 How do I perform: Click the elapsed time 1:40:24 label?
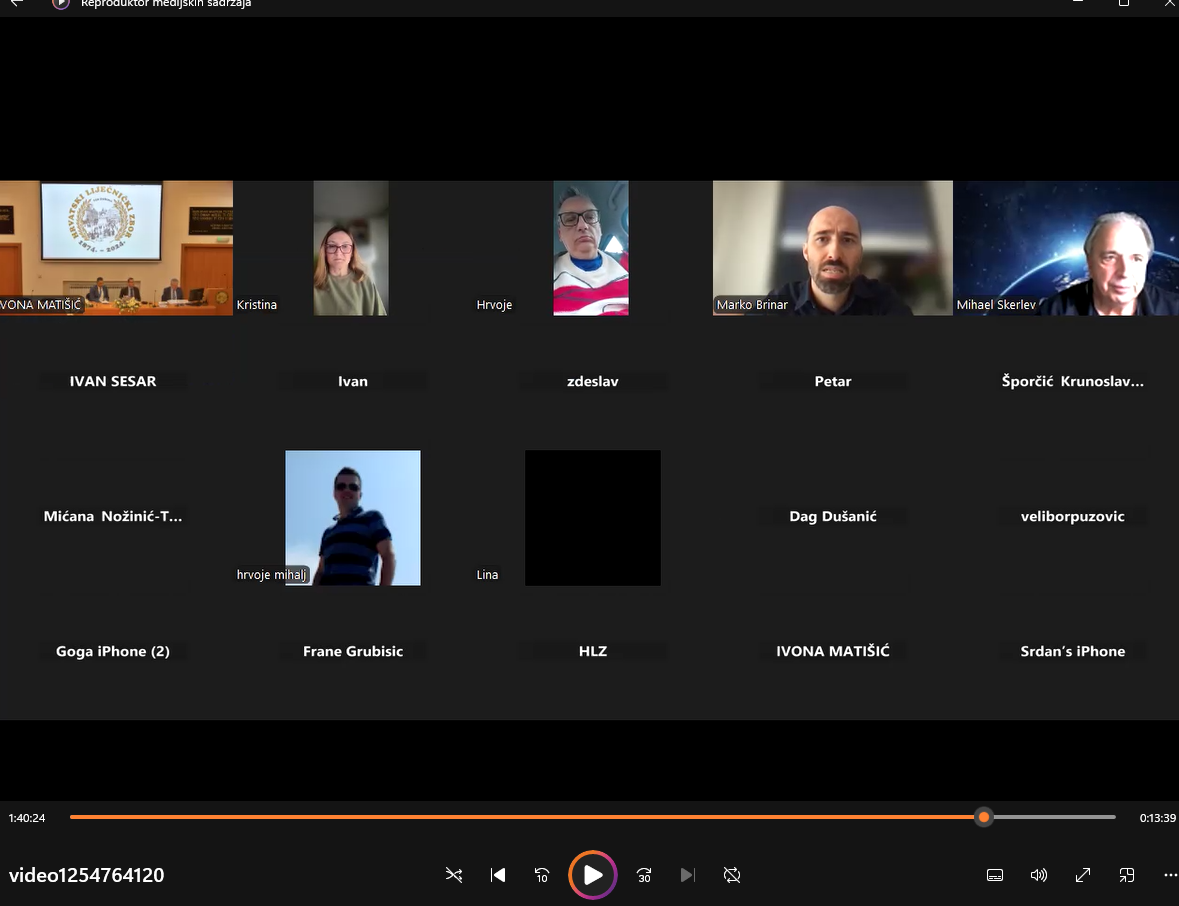click(27, 818)
